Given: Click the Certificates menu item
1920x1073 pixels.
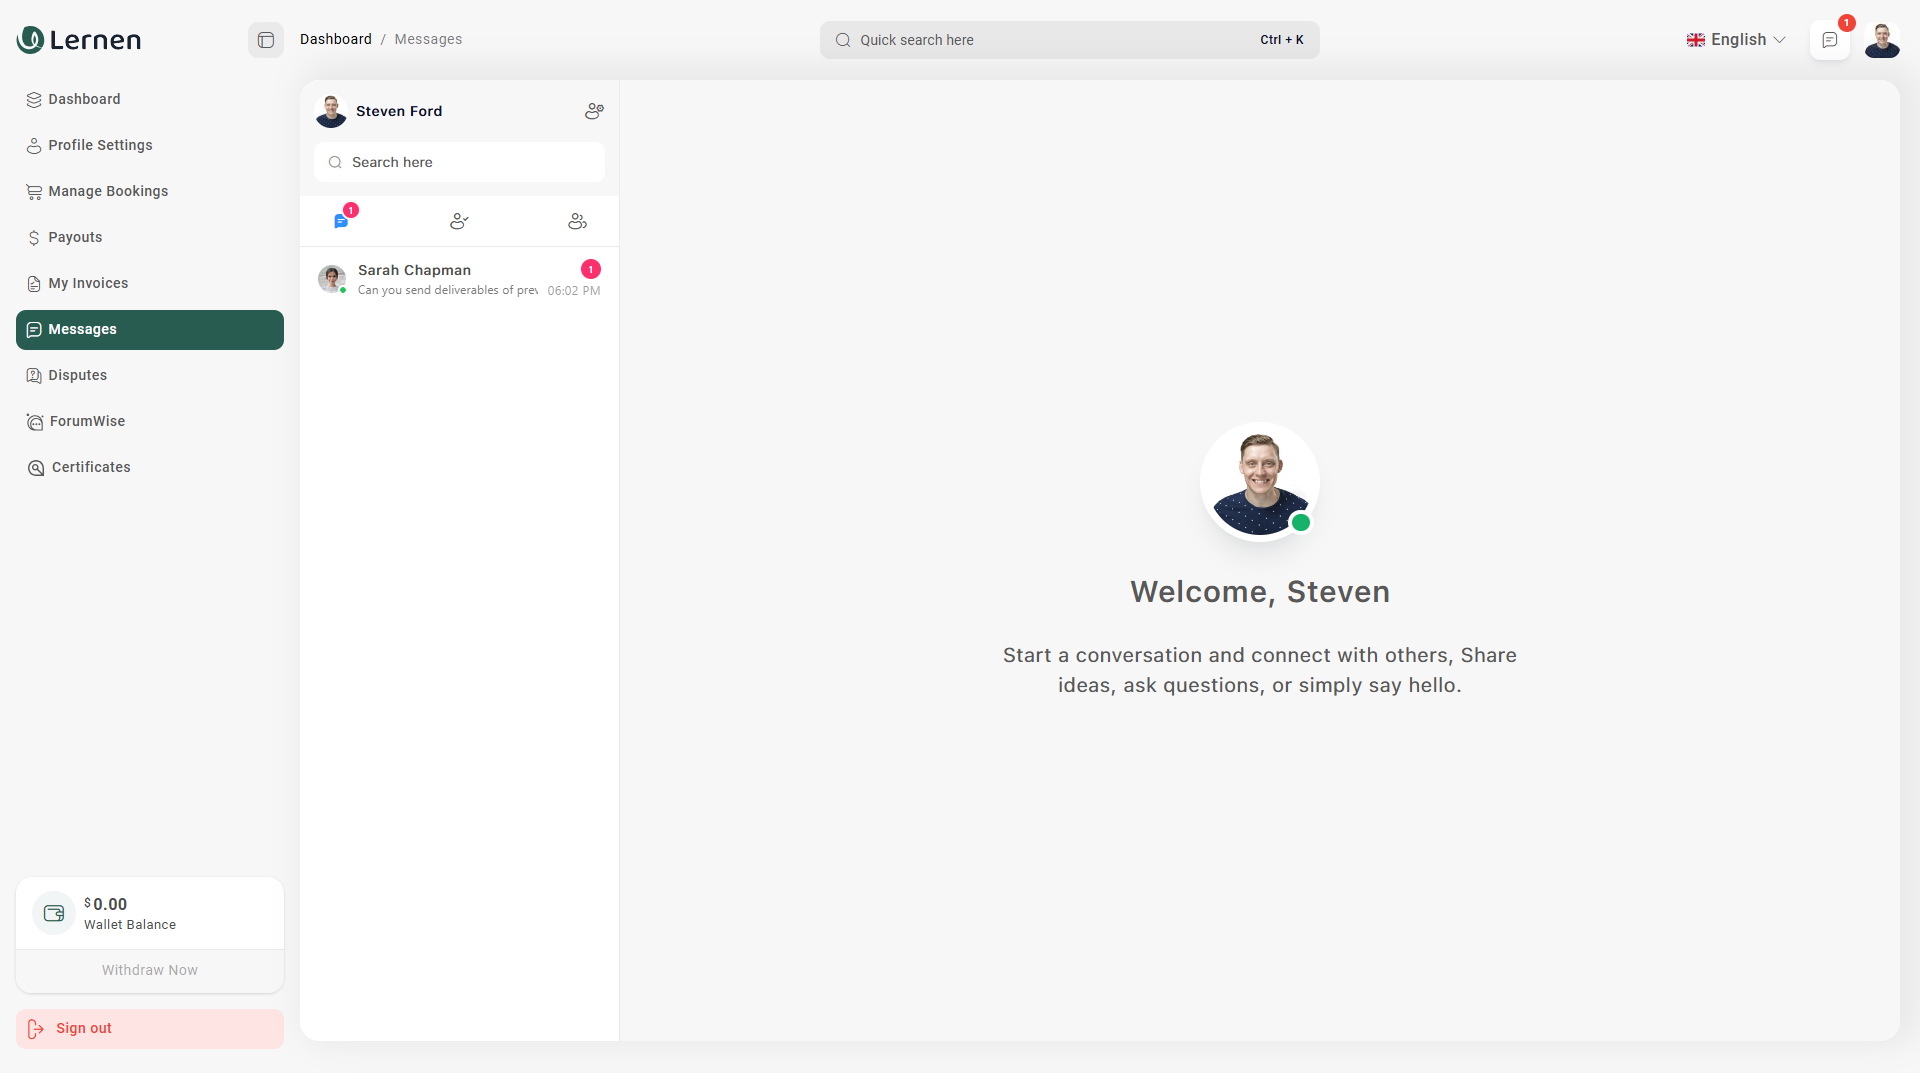Looking at the screenshot, I should coord(91,467).
